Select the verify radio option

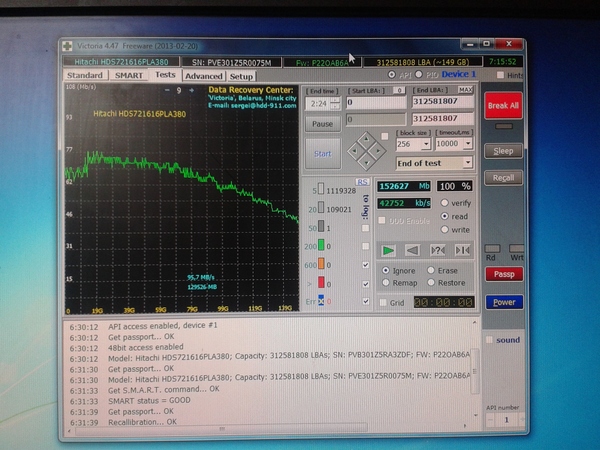[444, 203]
